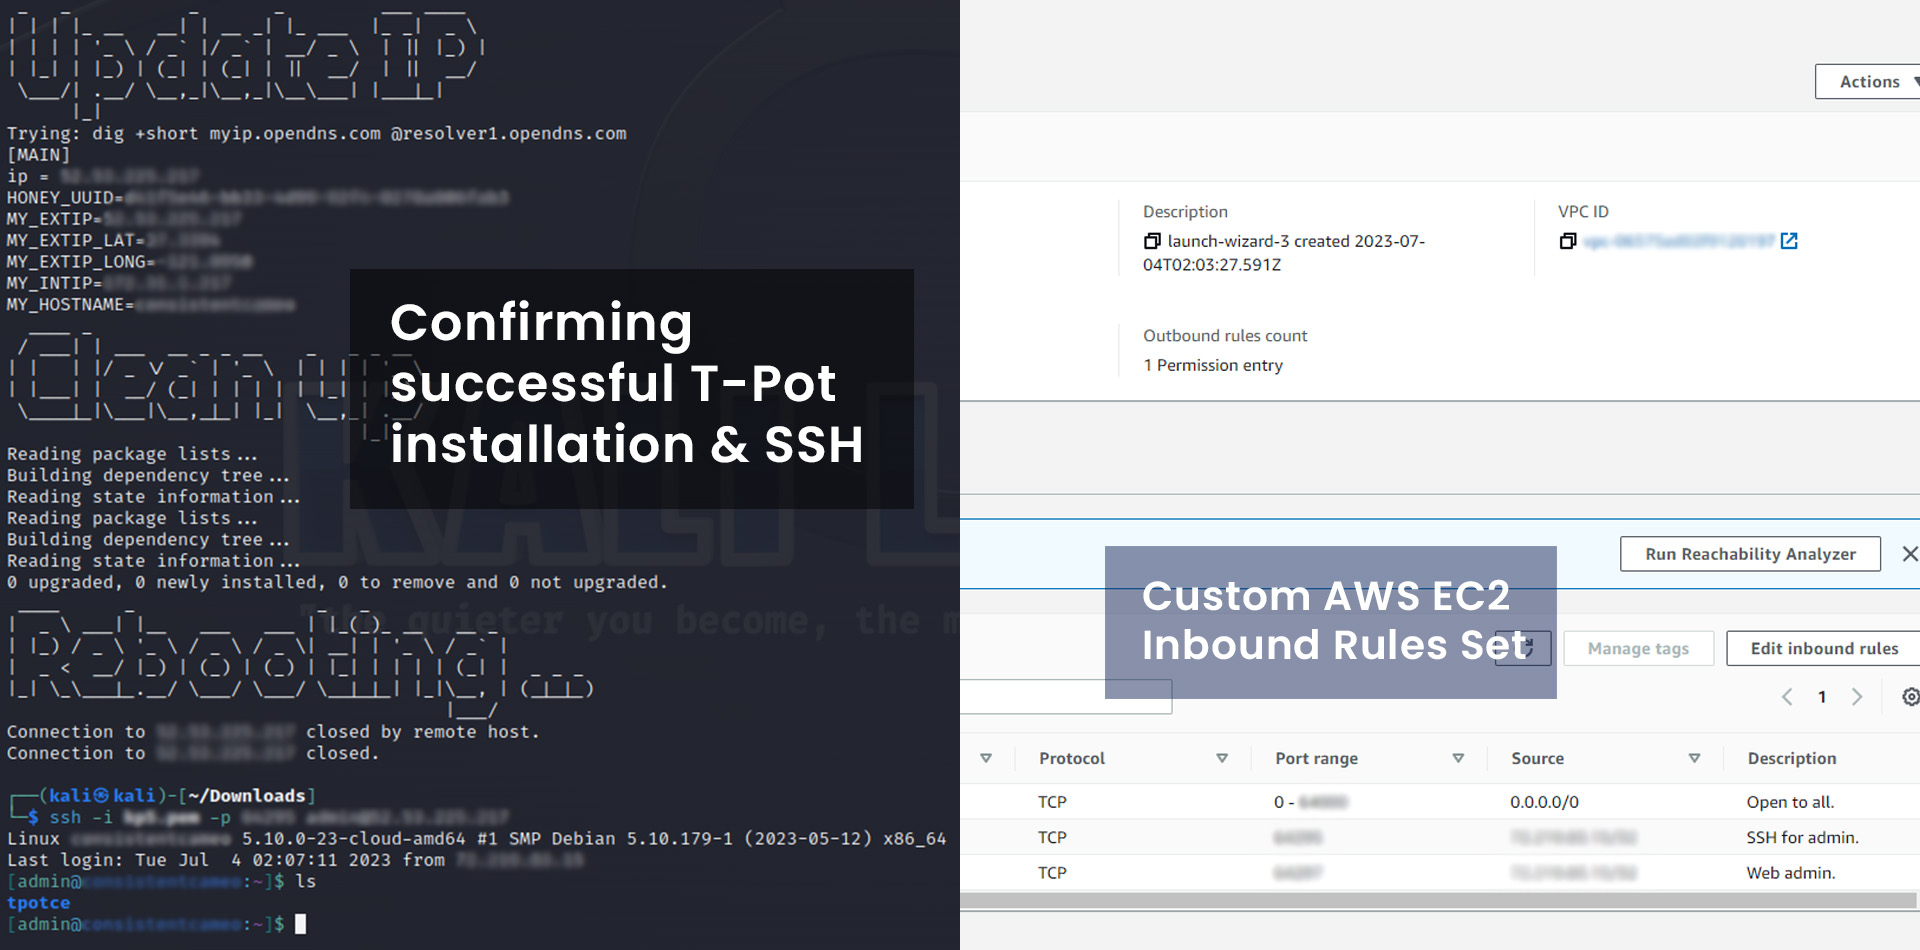Sort by the Port range column arrow
Screen dimensions: 1920x950
pos(1458,758)
